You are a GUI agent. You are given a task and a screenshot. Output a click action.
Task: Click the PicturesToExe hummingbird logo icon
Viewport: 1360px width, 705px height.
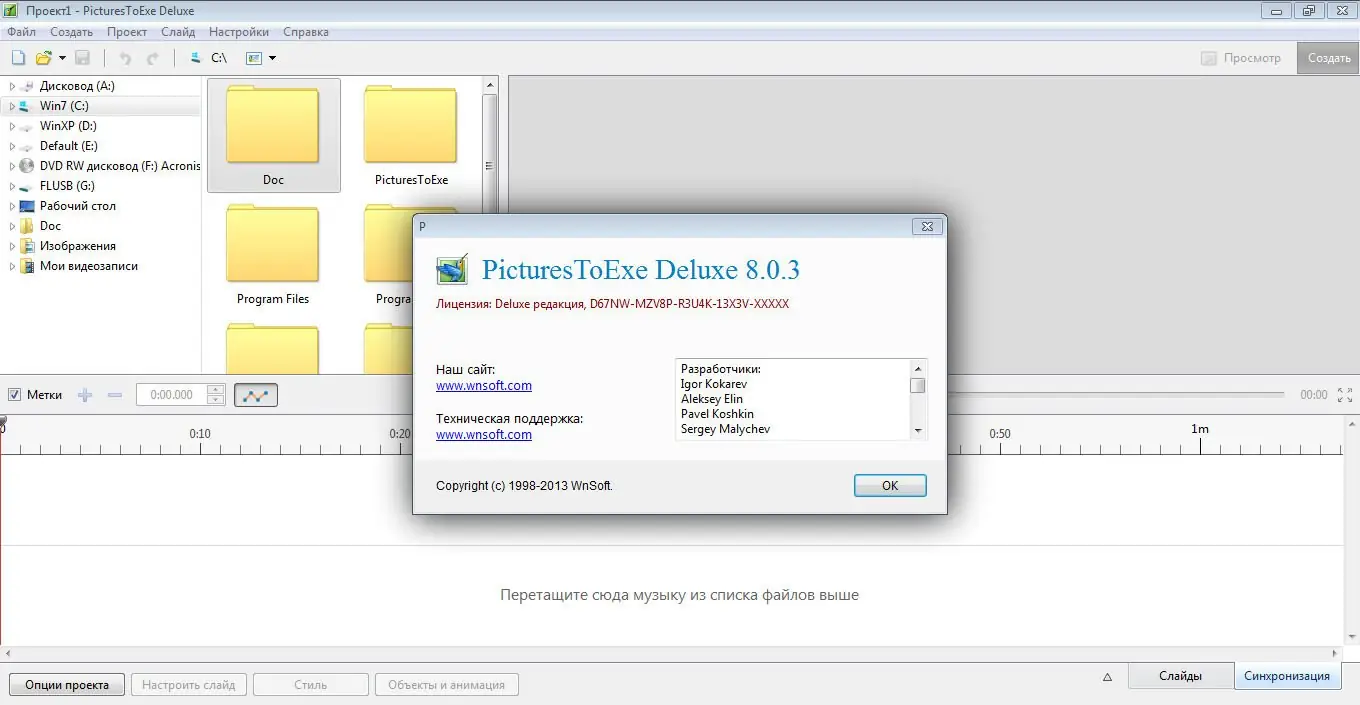452,270
